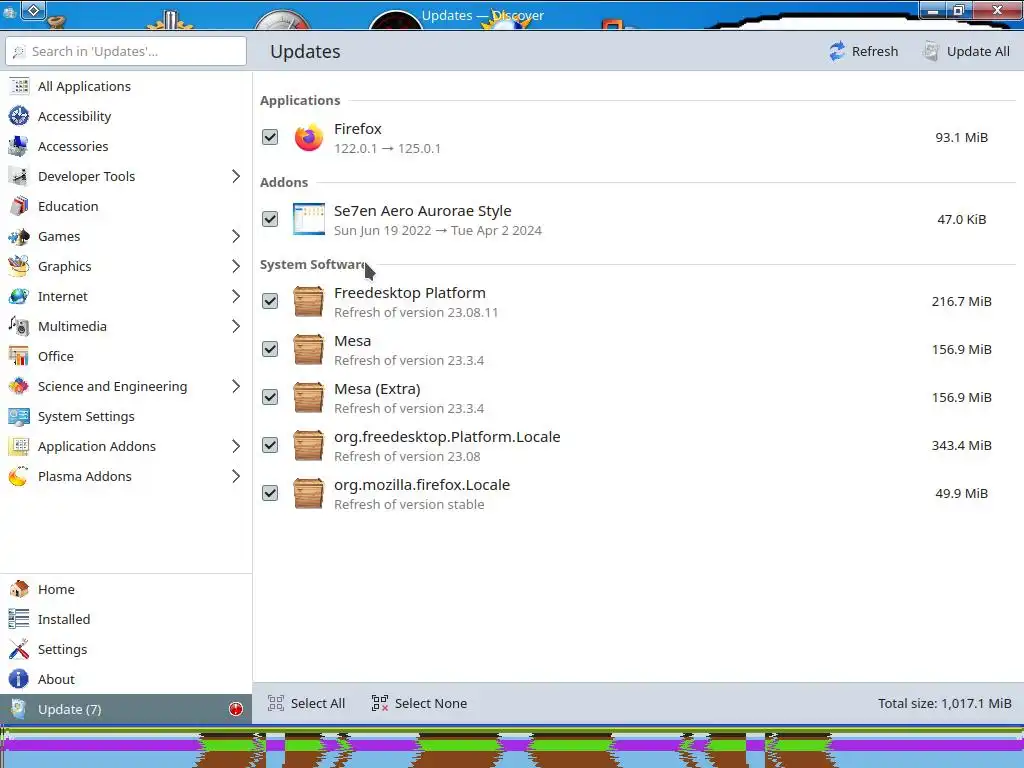
Task: Expand the Application Addons chevron
Action: click(x=236, y=447)
